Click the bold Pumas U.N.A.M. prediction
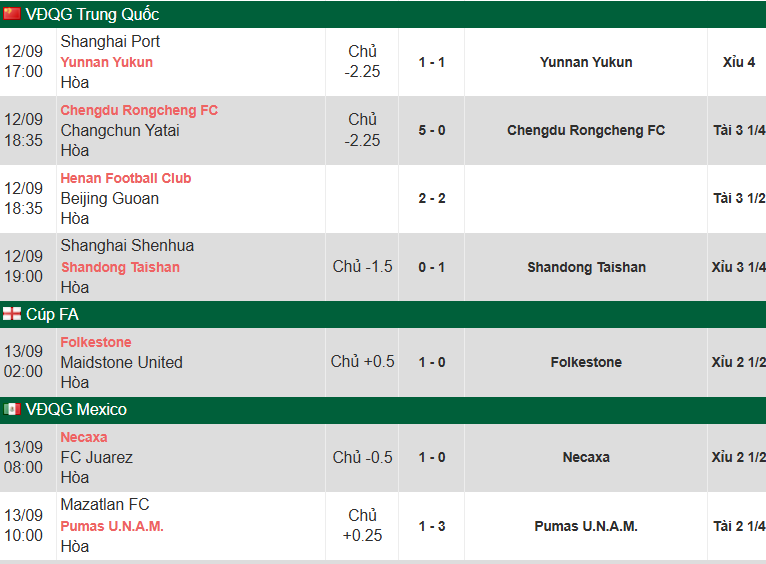Screen dimensions: 766x564 tap(586, 526)
